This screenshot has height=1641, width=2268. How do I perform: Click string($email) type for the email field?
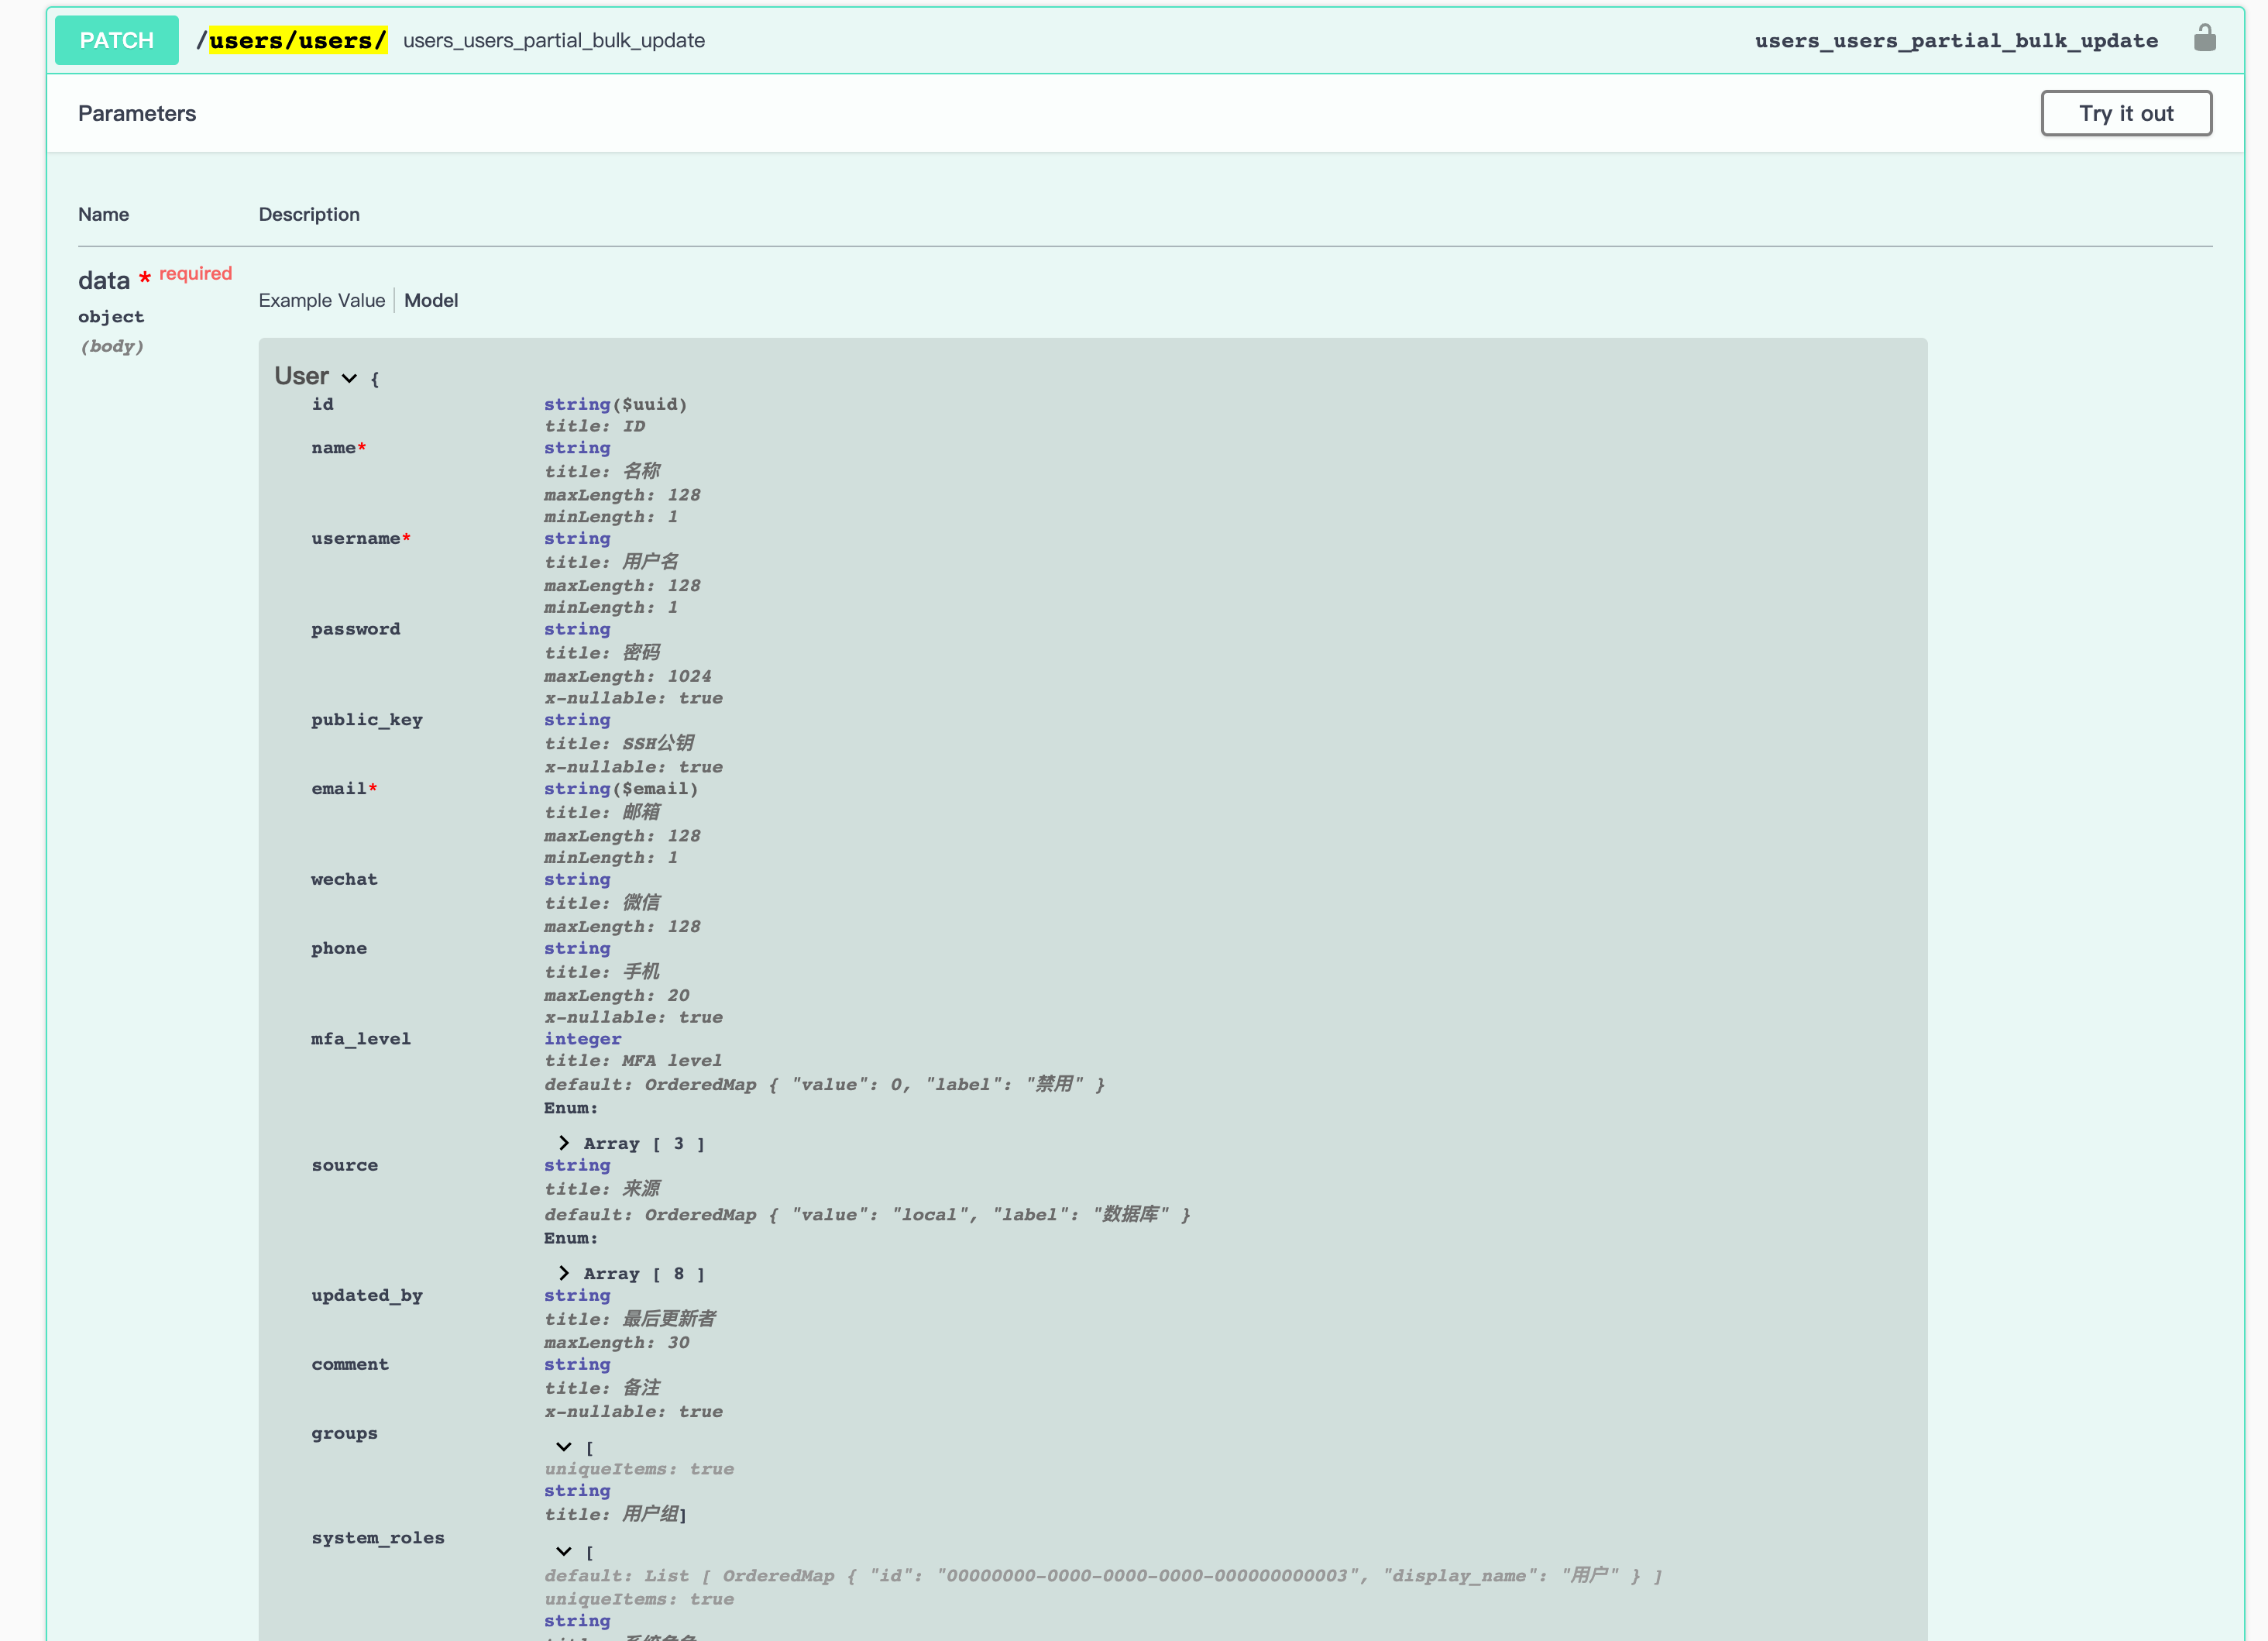(621, 789)
